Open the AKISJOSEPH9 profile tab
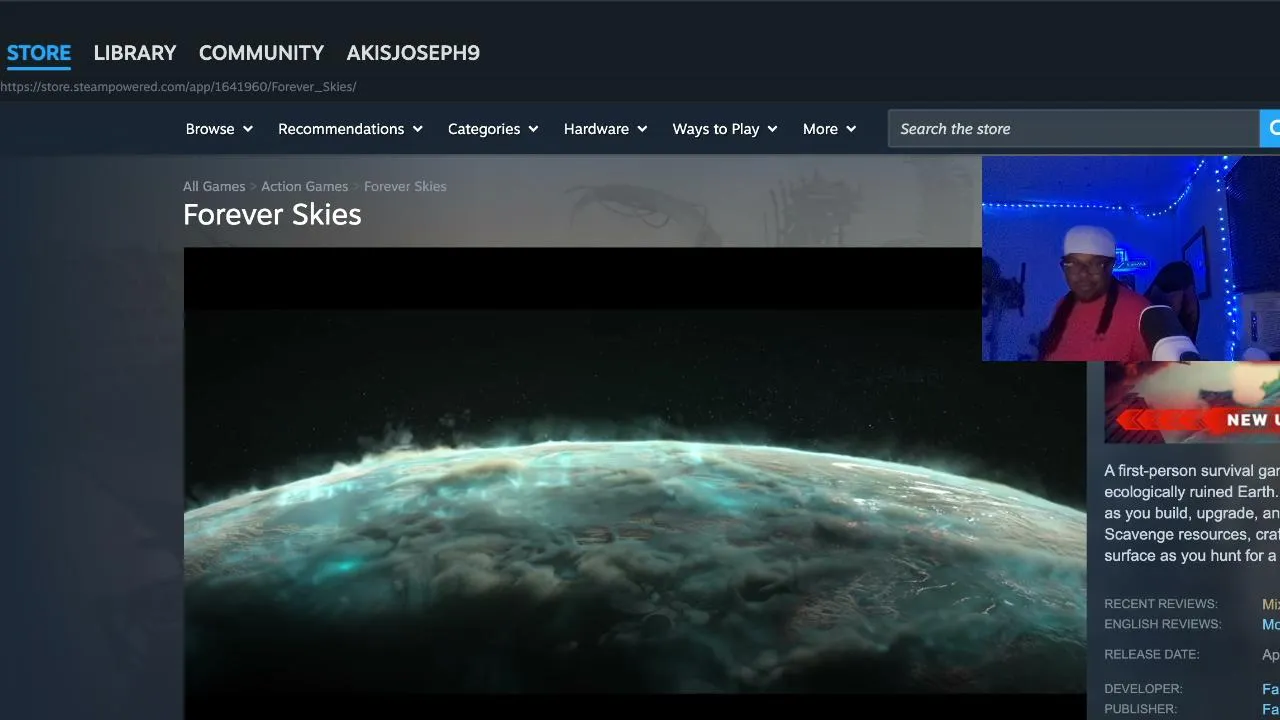This screenshot has width=1280, height=720. coord(413,53)
